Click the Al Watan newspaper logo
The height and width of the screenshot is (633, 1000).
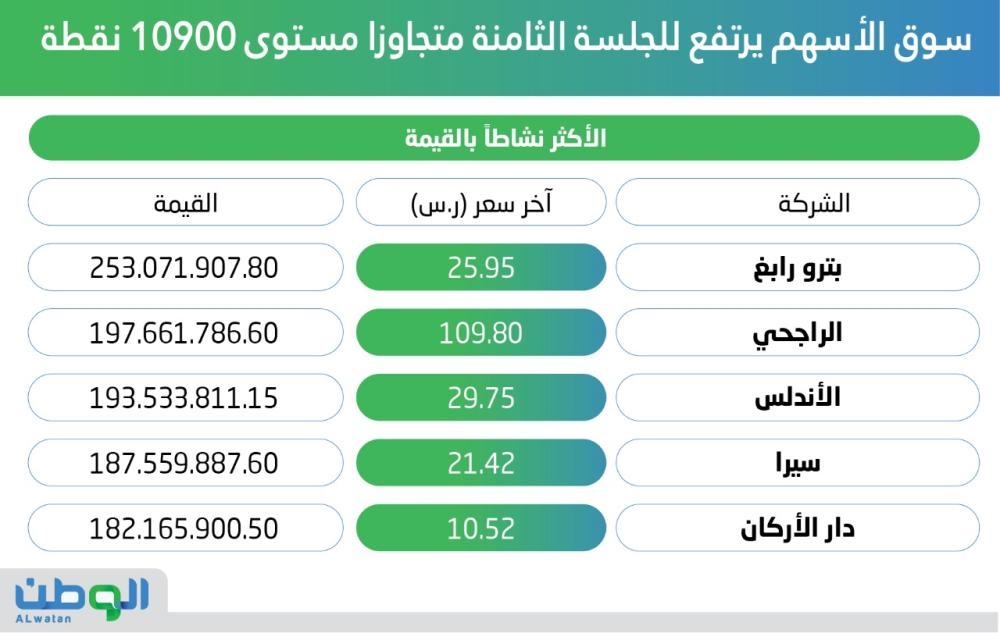(82, 596)
